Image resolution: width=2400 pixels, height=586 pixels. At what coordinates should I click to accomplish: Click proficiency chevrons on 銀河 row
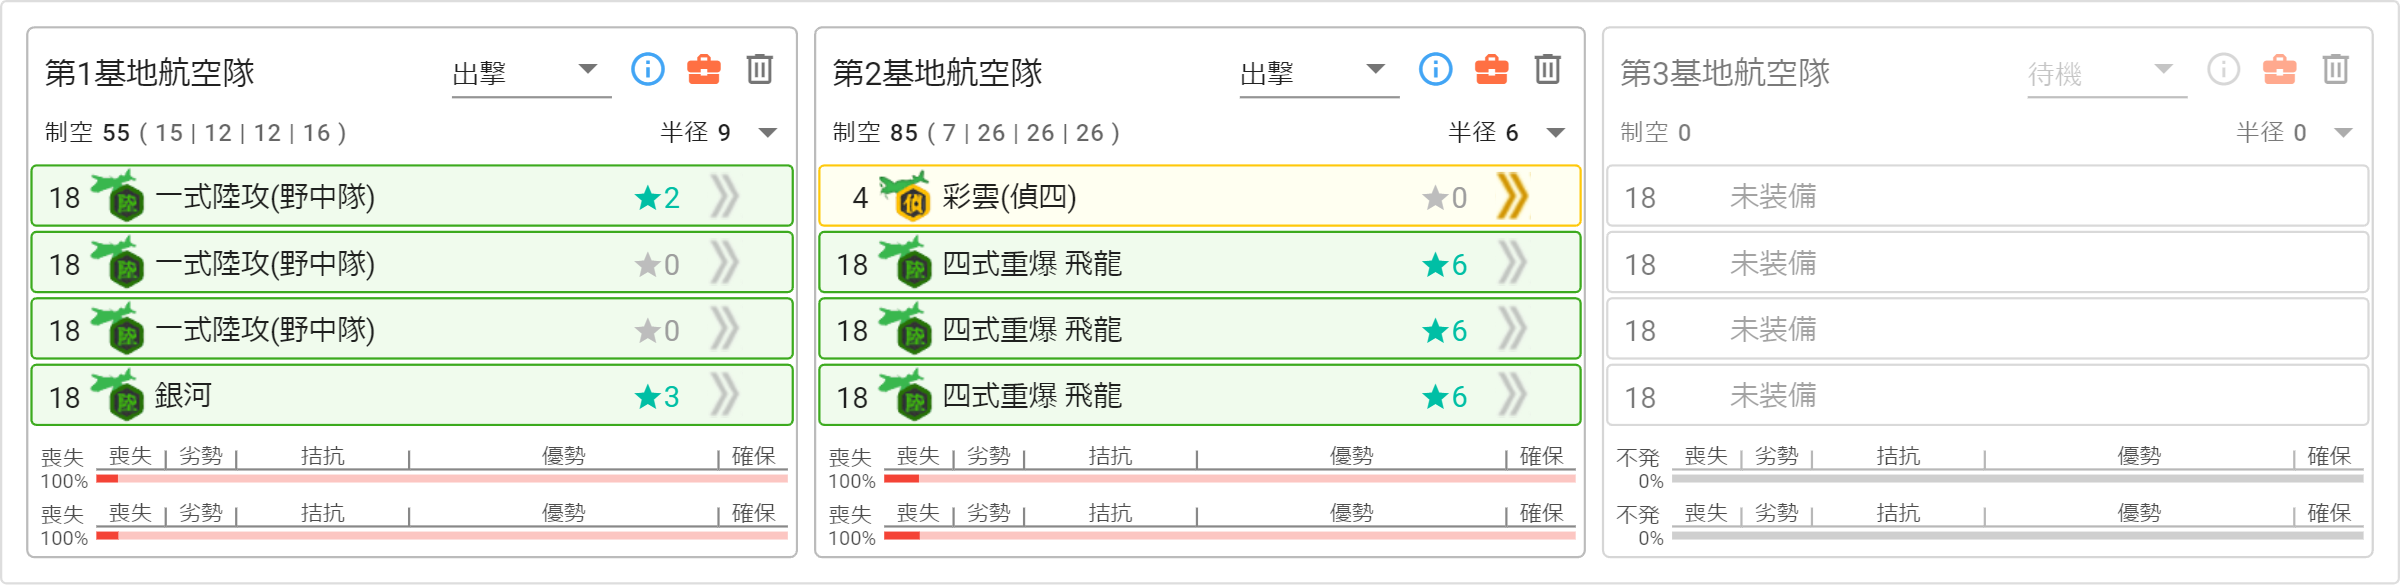pyautogui.click(x=725, y=396)
